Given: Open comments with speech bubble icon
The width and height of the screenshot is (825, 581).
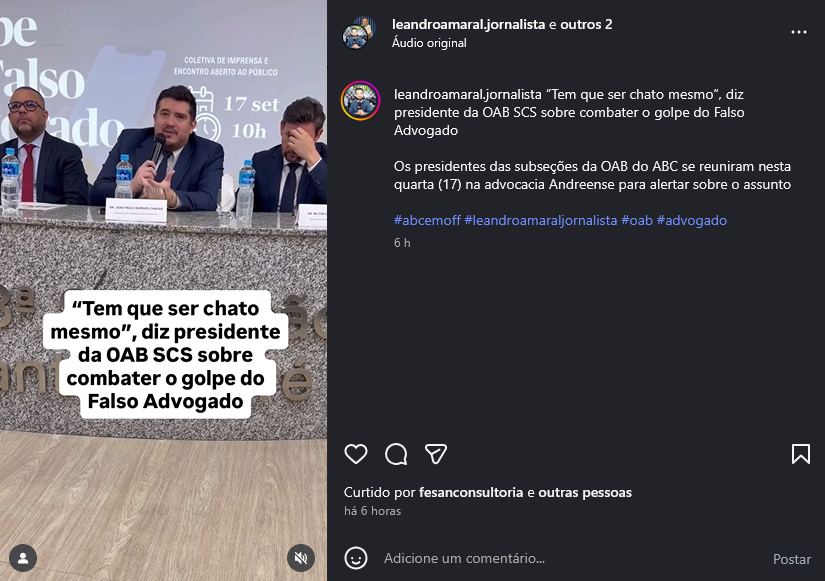Looking at the screenshot, I should [396, 454].
